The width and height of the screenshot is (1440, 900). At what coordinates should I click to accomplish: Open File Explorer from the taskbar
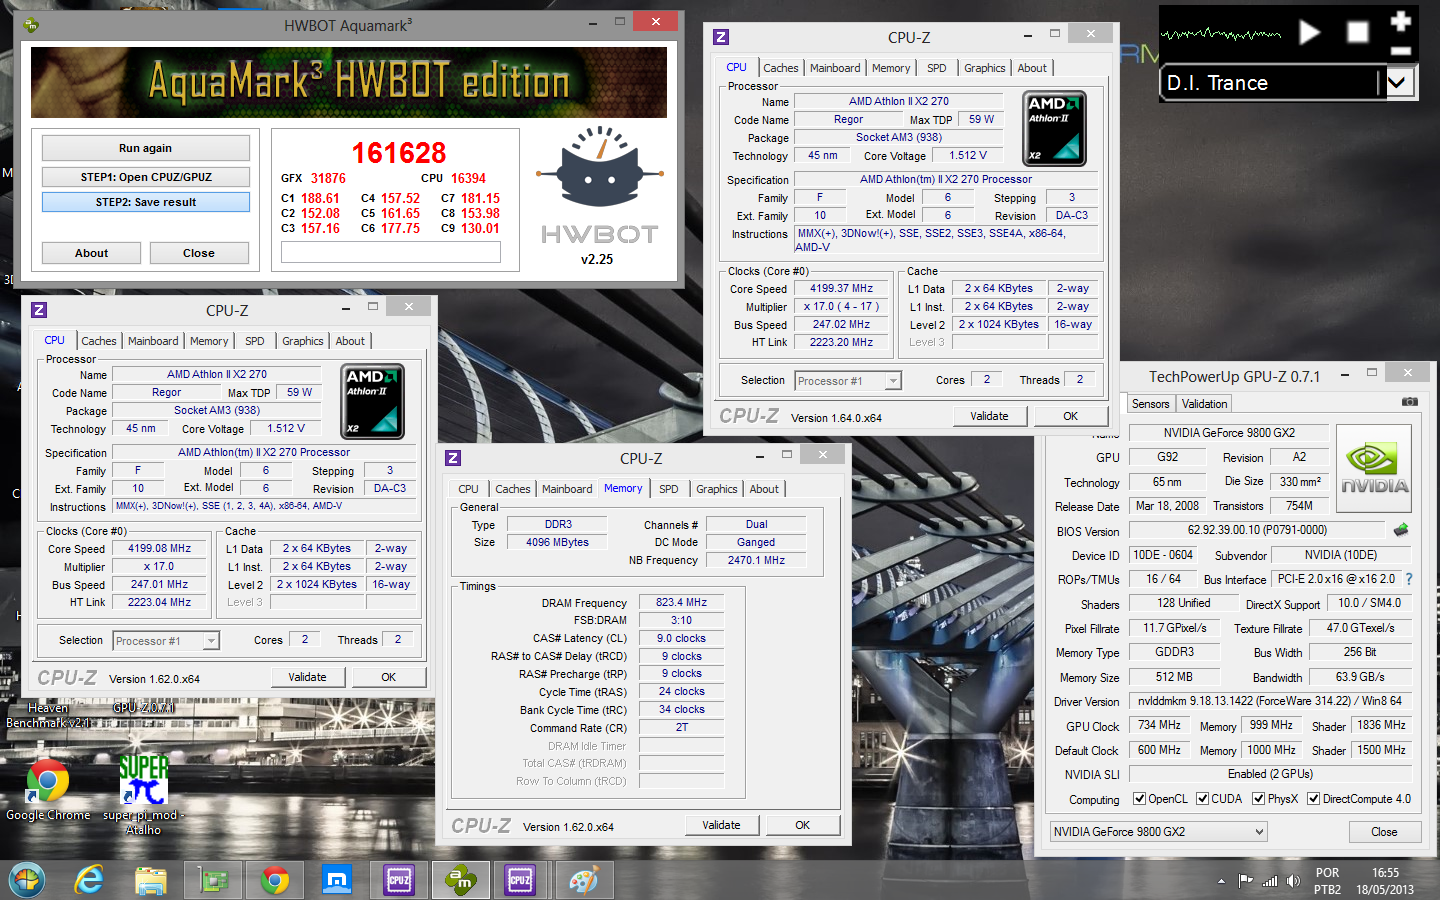pyautogui.click(x=151, y=880)
